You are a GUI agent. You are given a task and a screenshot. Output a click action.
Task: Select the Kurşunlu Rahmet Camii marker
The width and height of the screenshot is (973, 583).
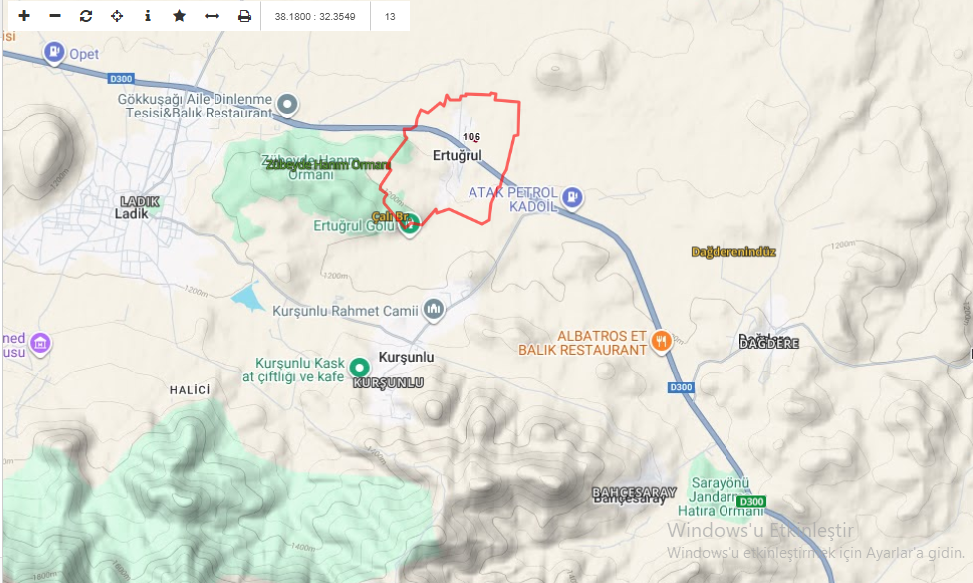[434, 309]
